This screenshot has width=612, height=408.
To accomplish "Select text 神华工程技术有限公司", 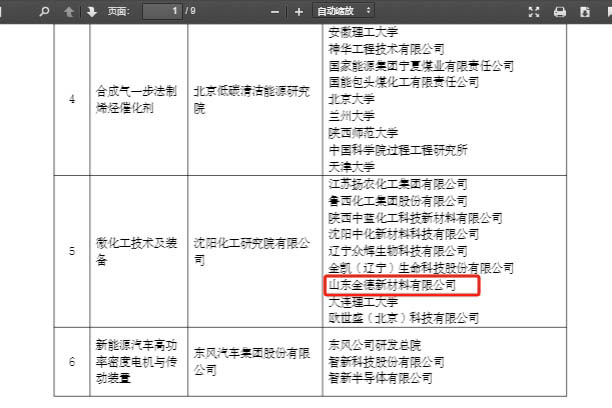I will point(386,49).
